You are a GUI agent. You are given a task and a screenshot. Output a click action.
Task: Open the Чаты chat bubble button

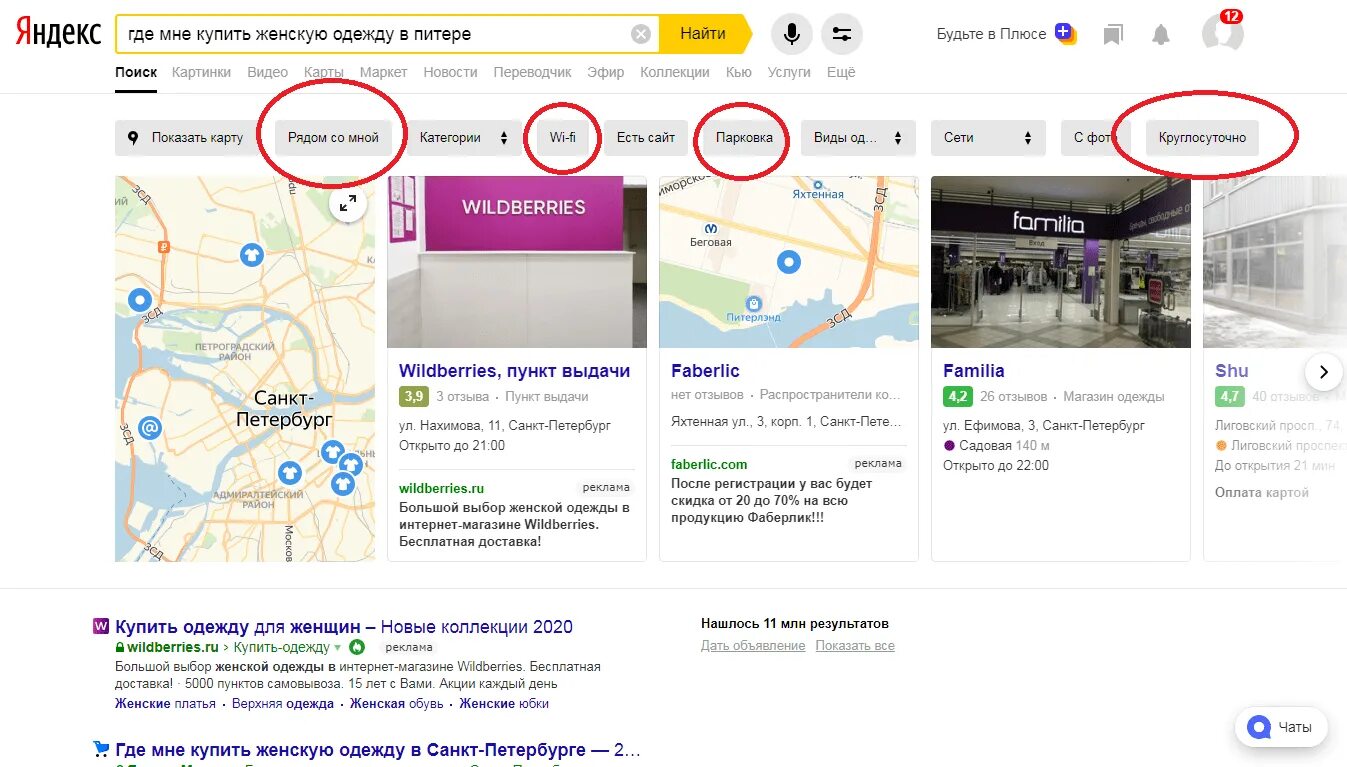click(x=1281, y=727)
